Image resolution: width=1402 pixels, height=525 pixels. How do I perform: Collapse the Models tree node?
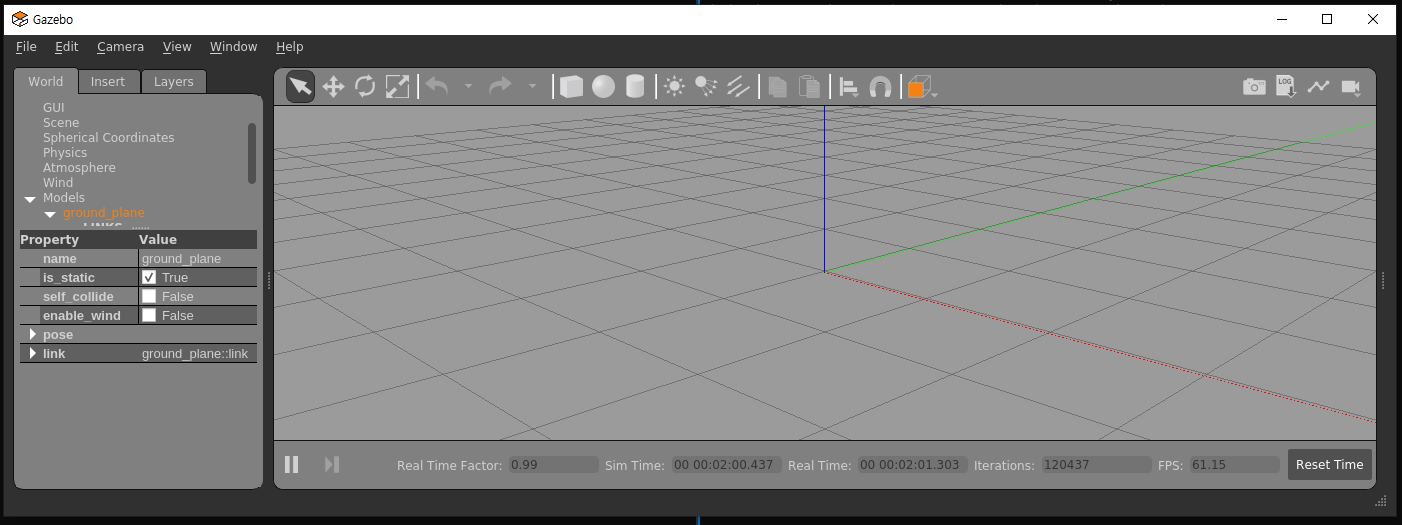[x=30, y=199]
